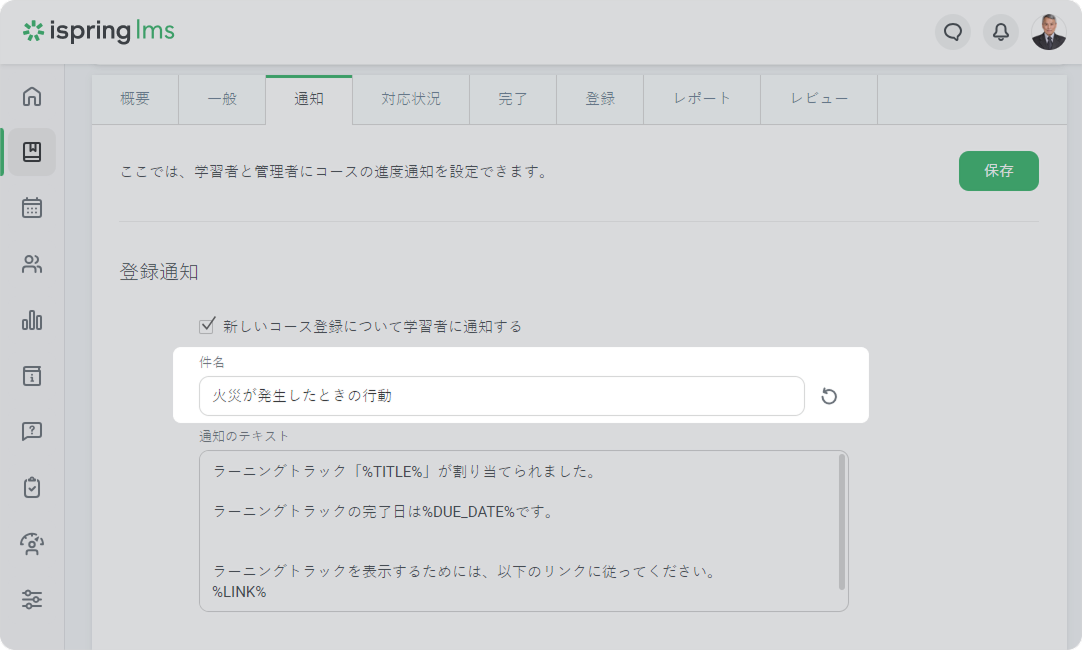Open the Calendar icon in sidebar
Screen dimensions: 1082x650
pyautogui.click(x=32, y=208)
